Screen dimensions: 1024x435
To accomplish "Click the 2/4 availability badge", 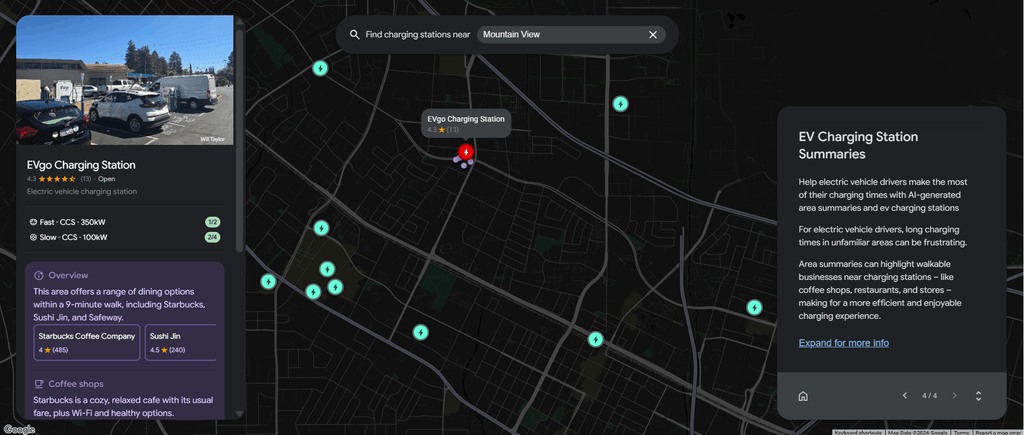I will pyautogui.click(x=212, y=237).
